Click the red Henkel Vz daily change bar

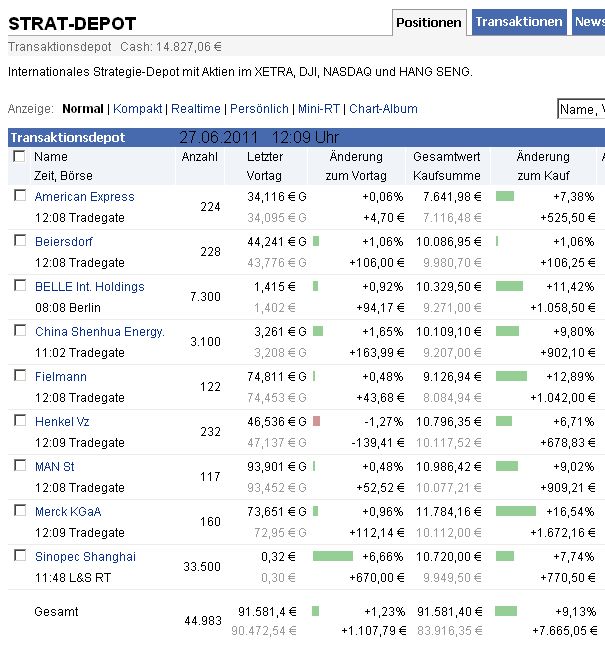[317, 421]
